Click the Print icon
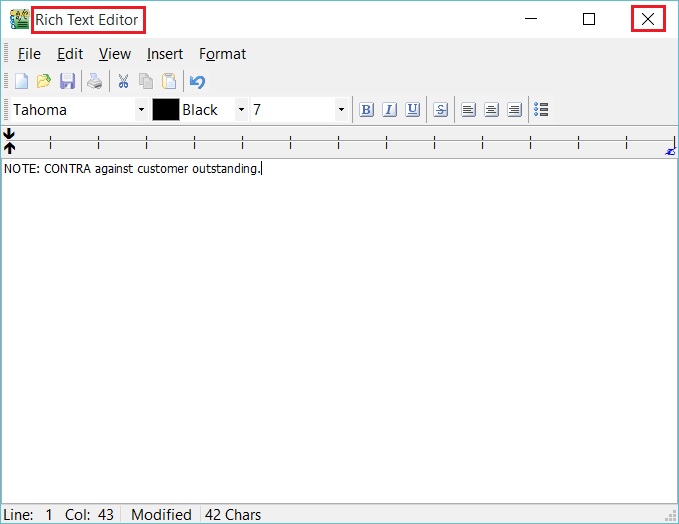 94,82
